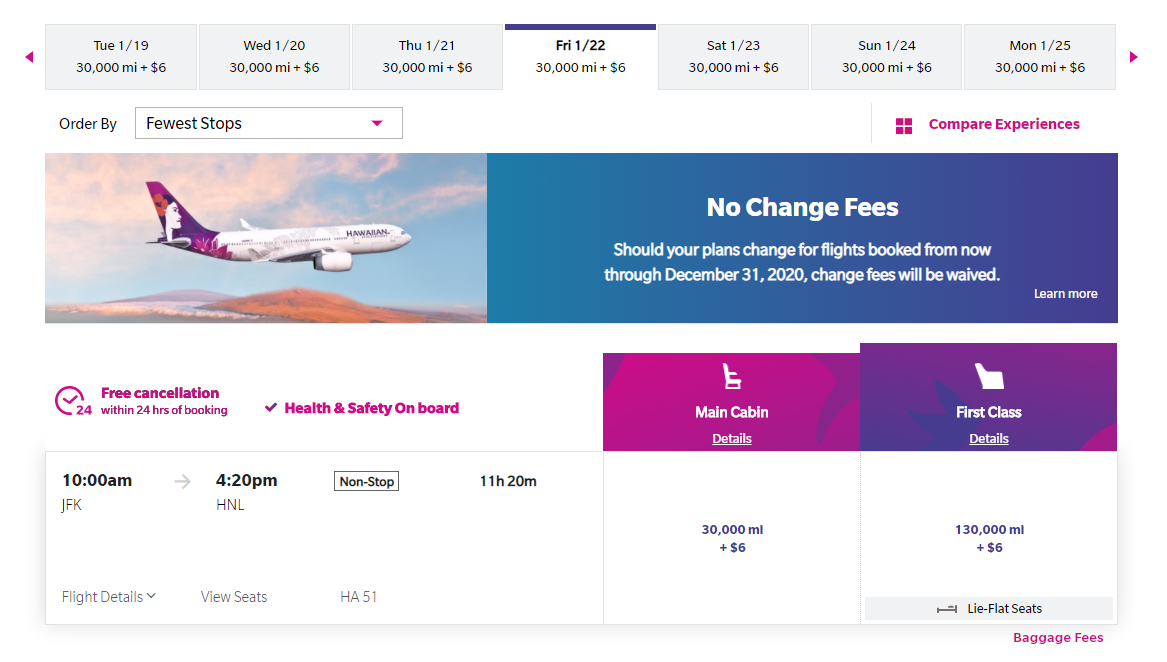Open the Baggage Fees link
The image size is (1167, 662).
[1058, 637]
